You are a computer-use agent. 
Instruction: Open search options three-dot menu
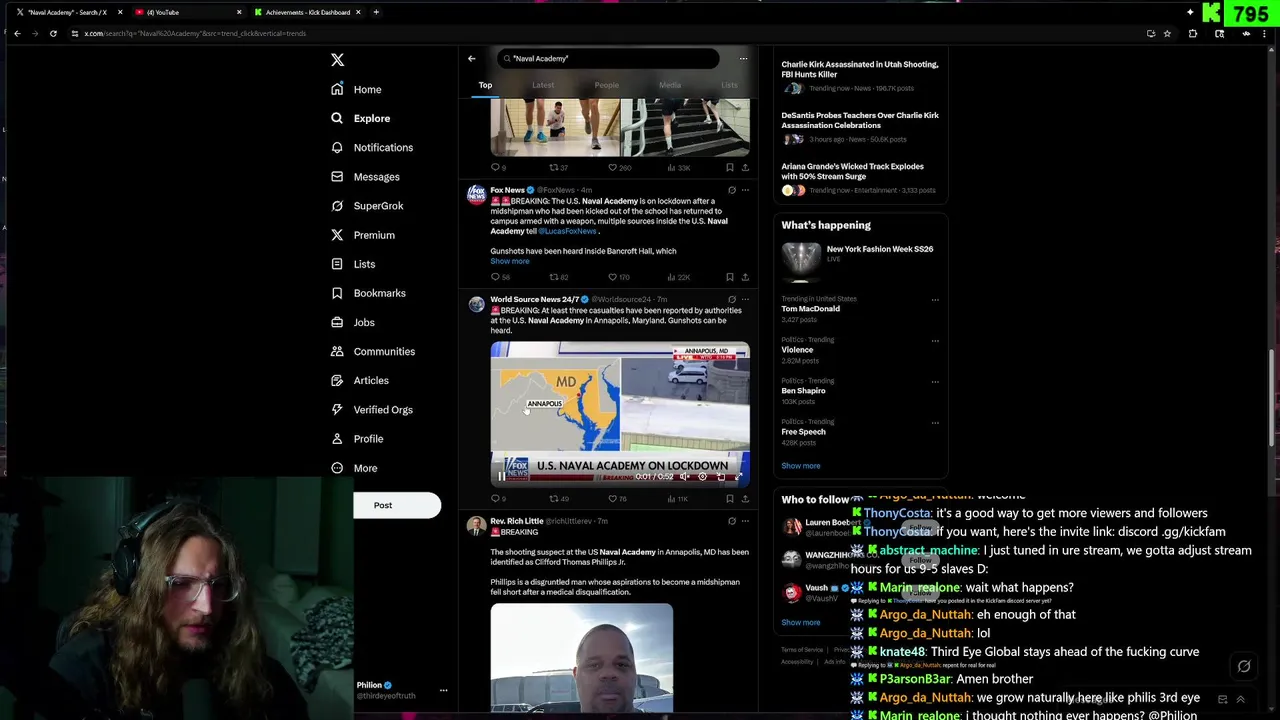point(743,58)
